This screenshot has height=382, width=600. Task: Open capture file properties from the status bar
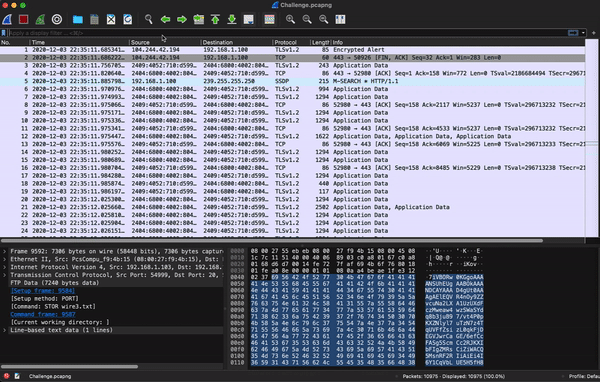17,376
